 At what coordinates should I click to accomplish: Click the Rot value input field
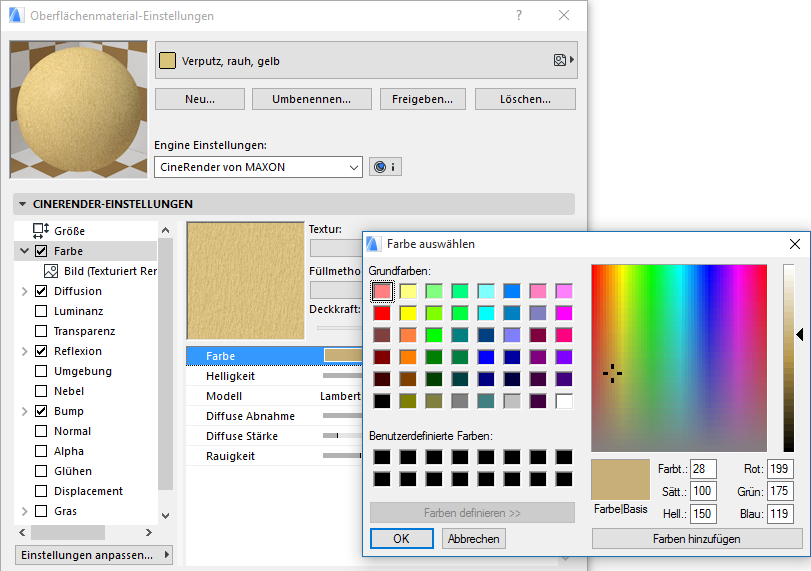(x=780, y=469)
